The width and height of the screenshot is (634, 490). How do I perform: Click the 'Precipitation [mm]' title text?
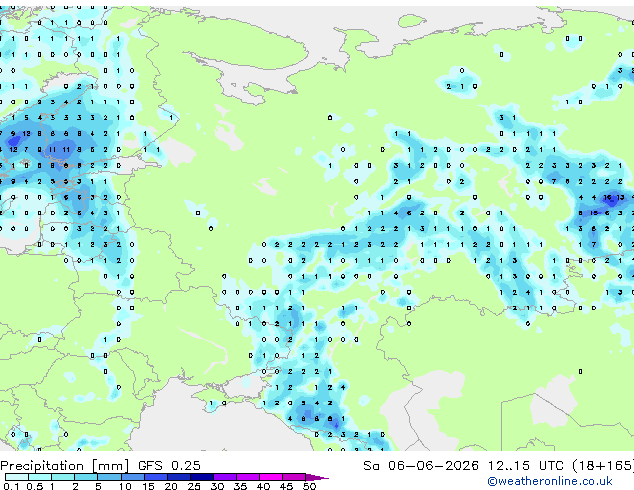(65, 466)
